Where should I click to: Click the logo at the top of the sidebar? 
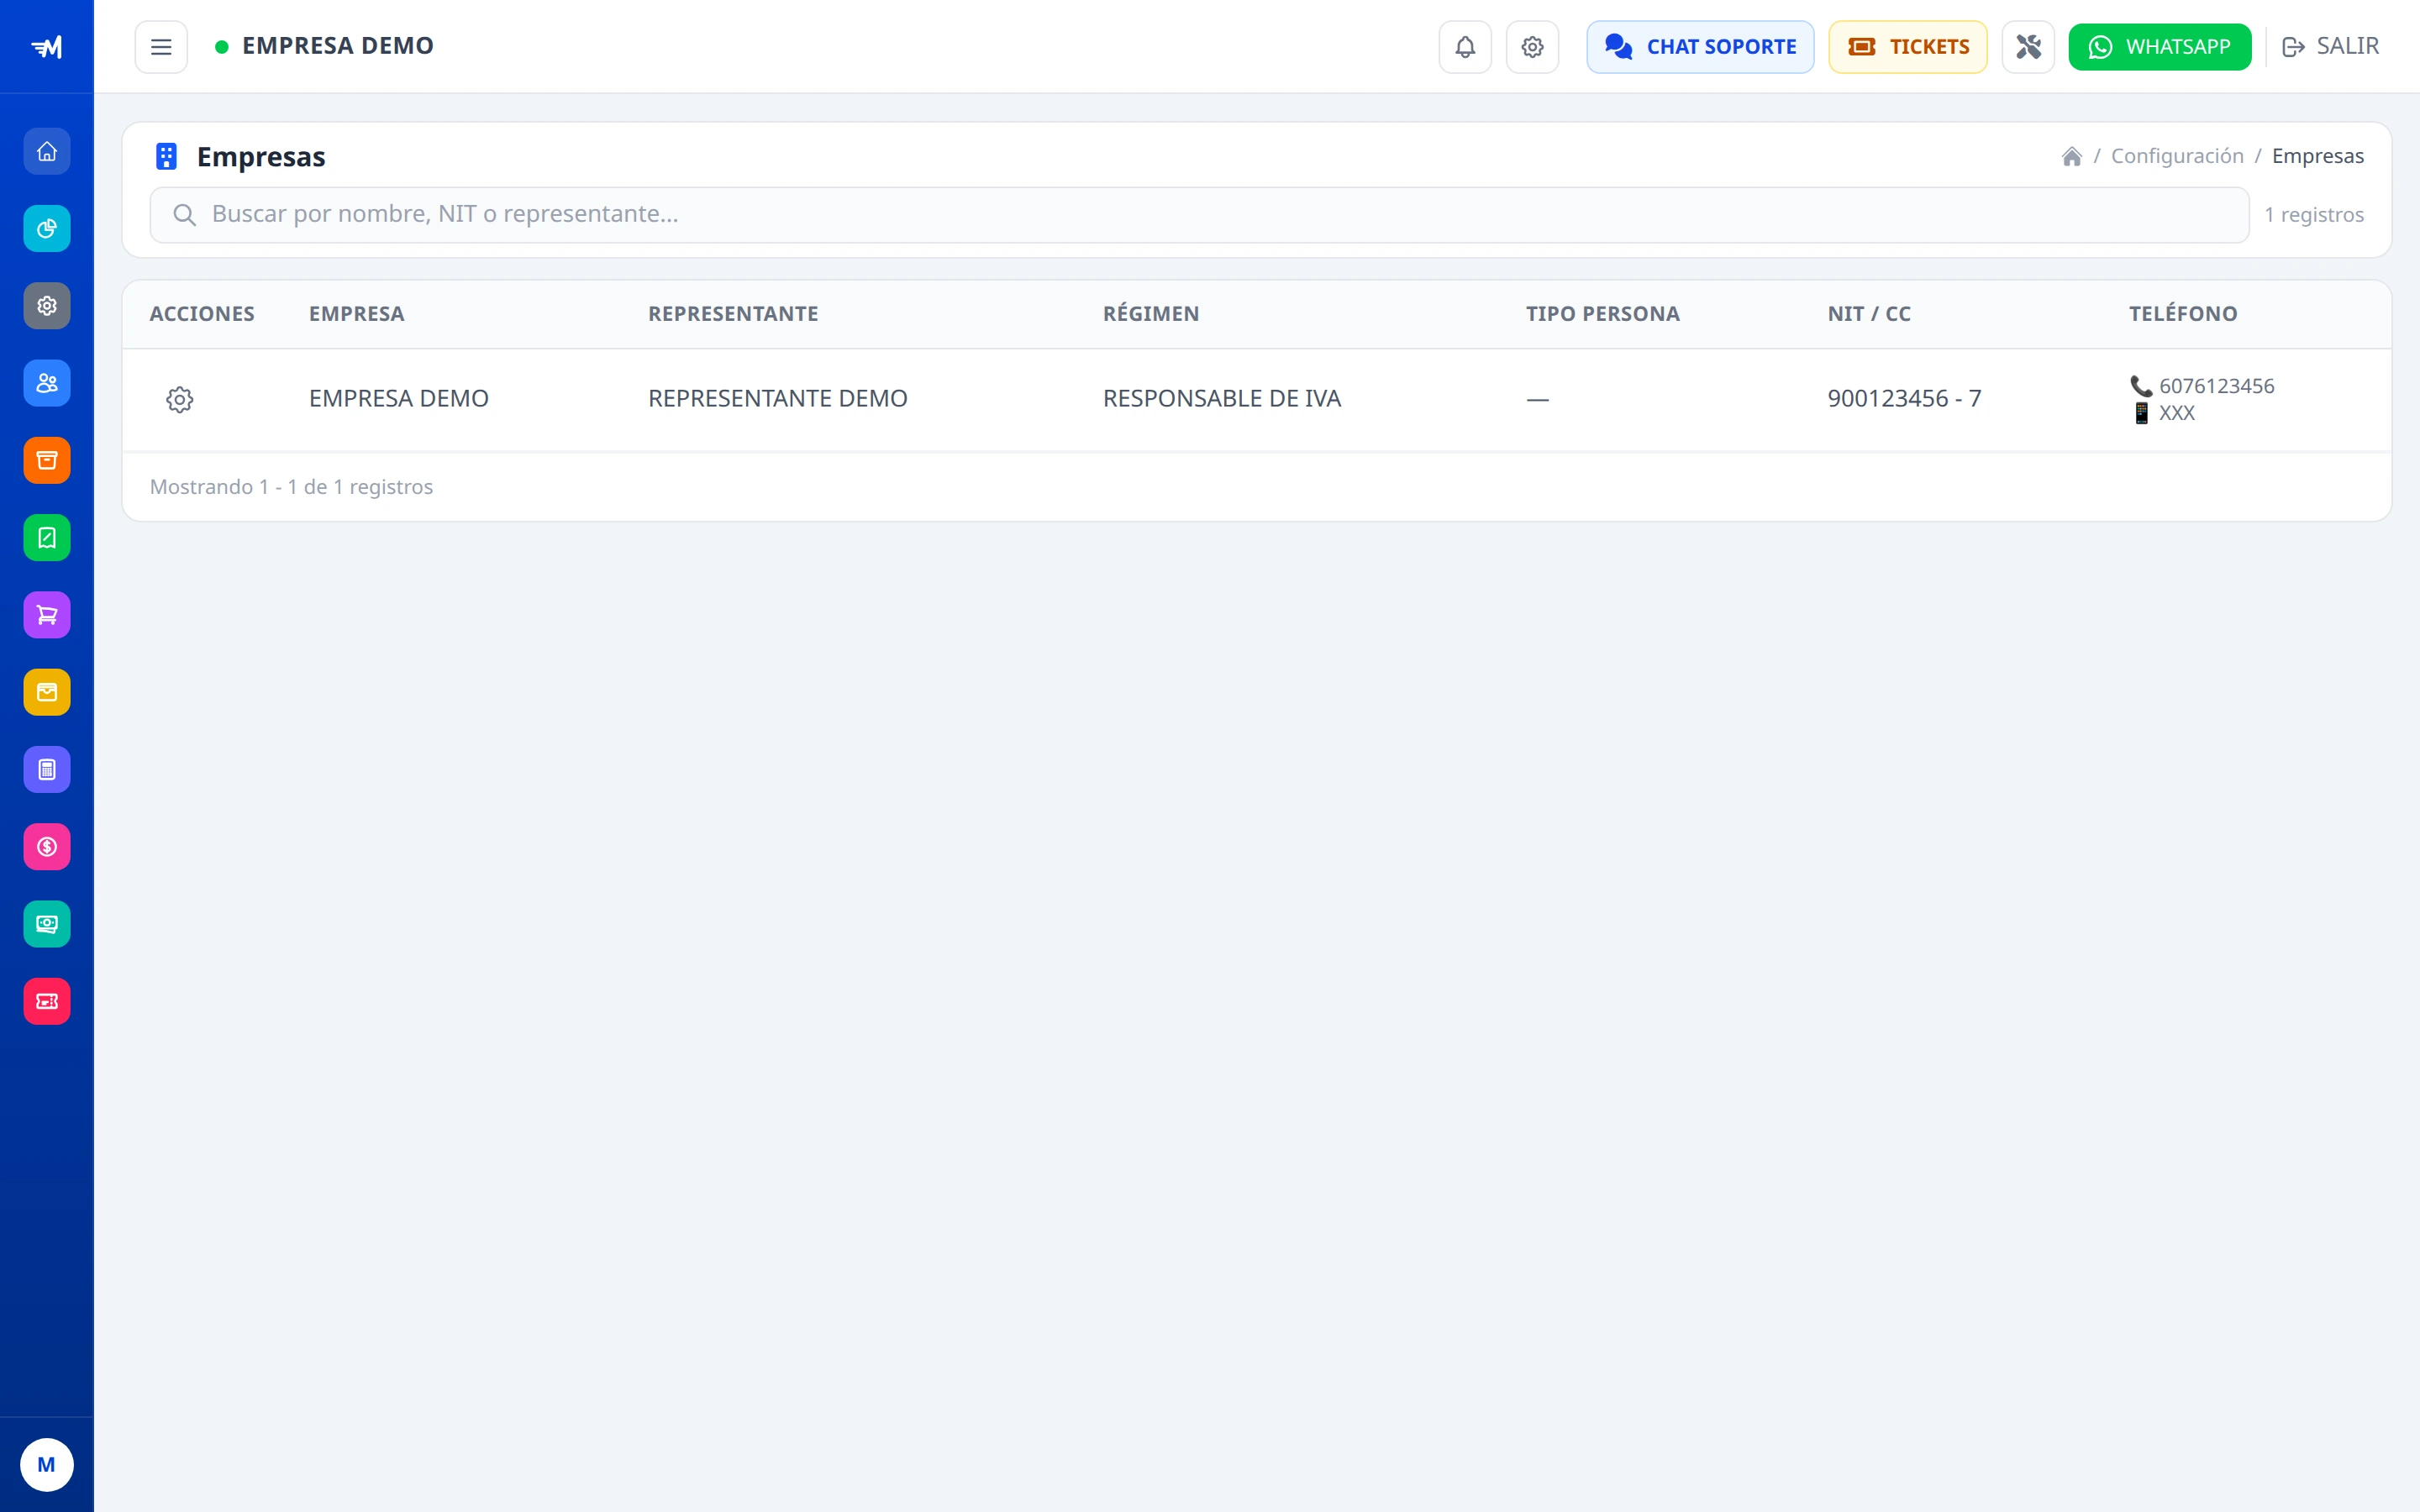[47, 47]
